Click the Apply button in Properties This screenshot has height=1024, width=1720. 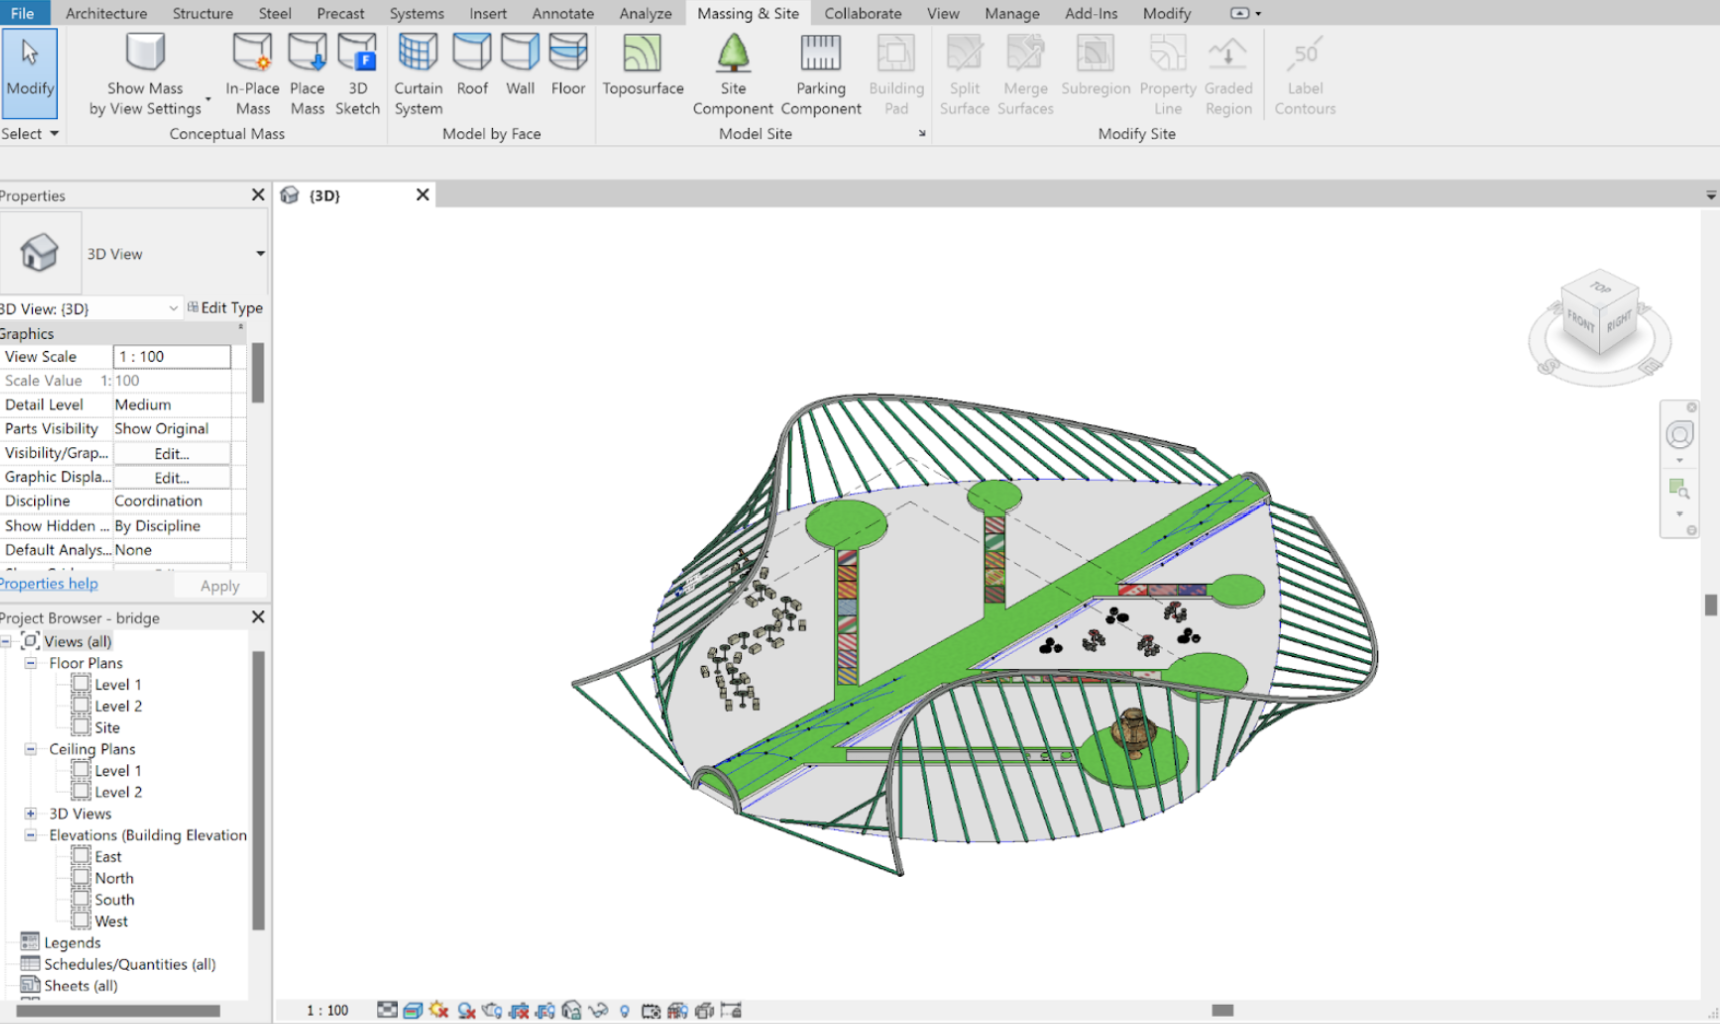220,586
